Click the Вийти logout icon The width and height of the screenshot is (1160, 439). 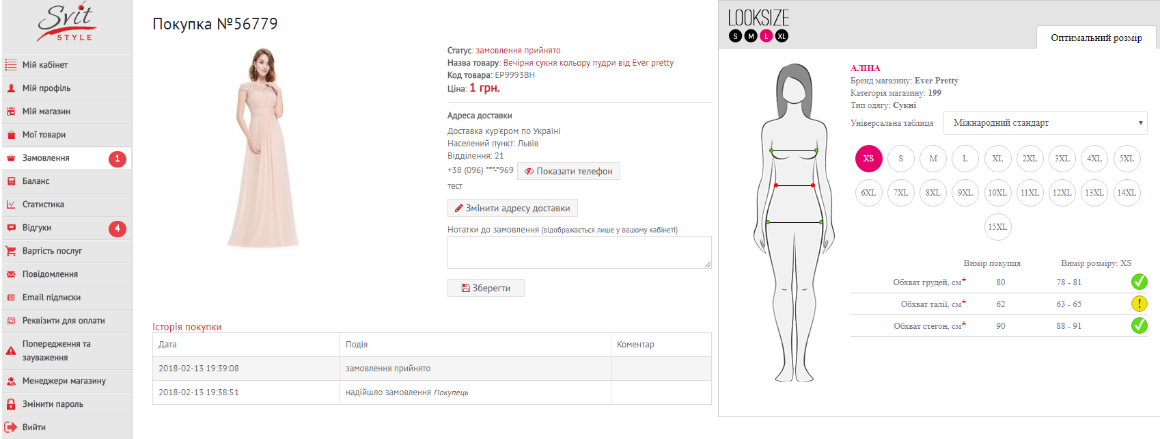11,427
